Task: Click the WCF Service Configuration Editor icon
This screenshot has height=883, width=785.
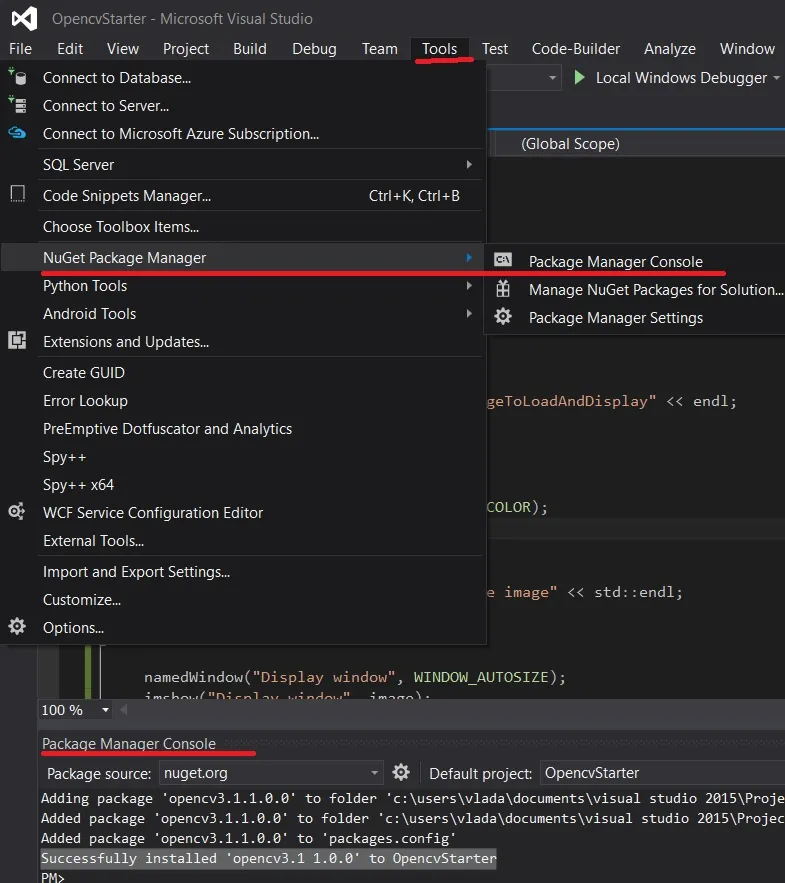Action: 16,511
